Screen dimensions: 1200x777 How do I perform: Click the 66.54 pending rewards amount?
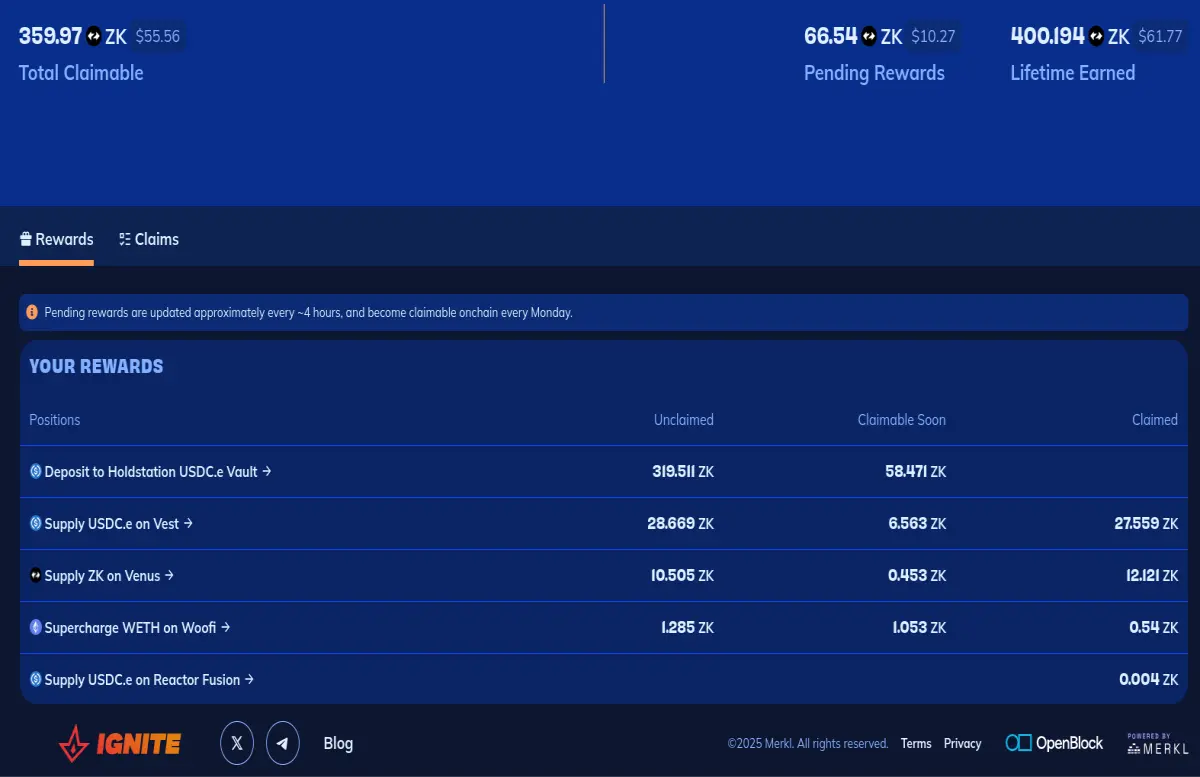[831, 37]
